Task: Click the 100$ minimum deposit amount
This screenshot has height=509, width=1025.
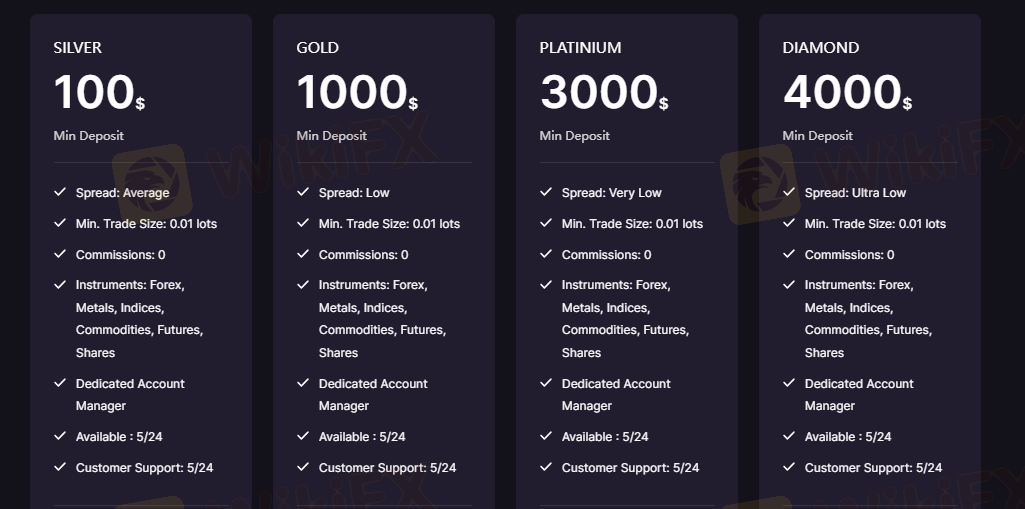Action: point(99,93)
